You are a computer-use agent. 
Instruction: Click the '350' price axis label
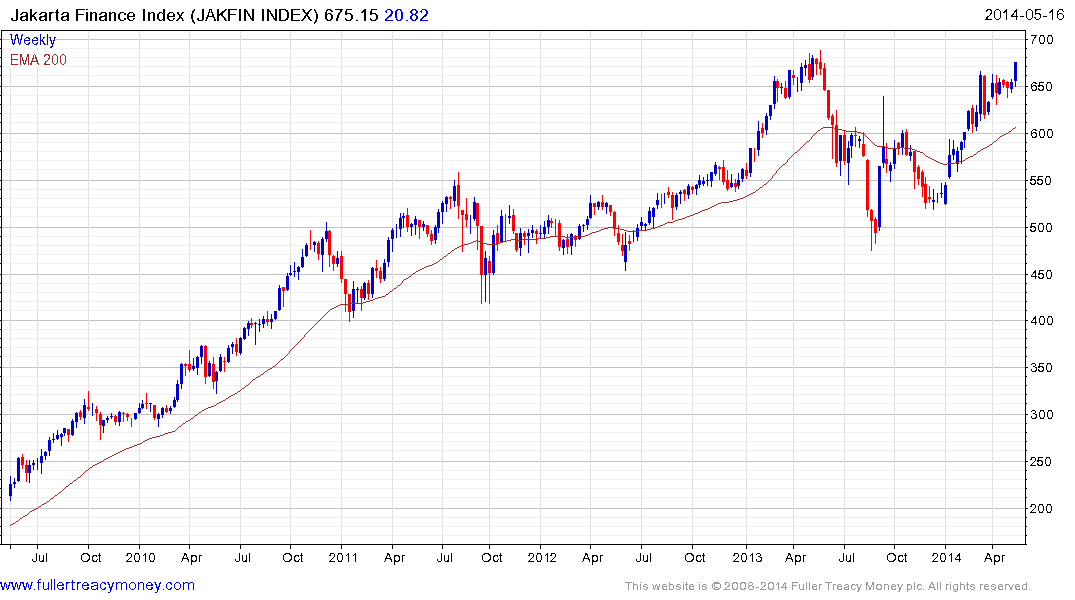coord(1041,368)
